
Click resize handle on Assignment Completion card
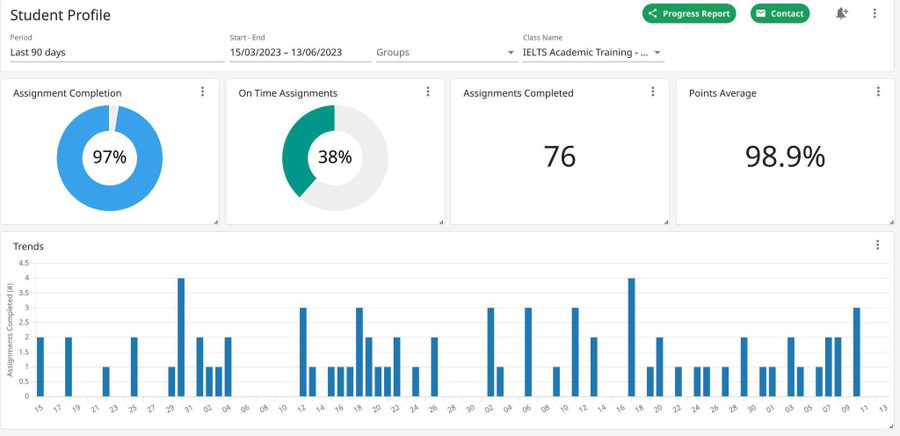coord(216,221)
